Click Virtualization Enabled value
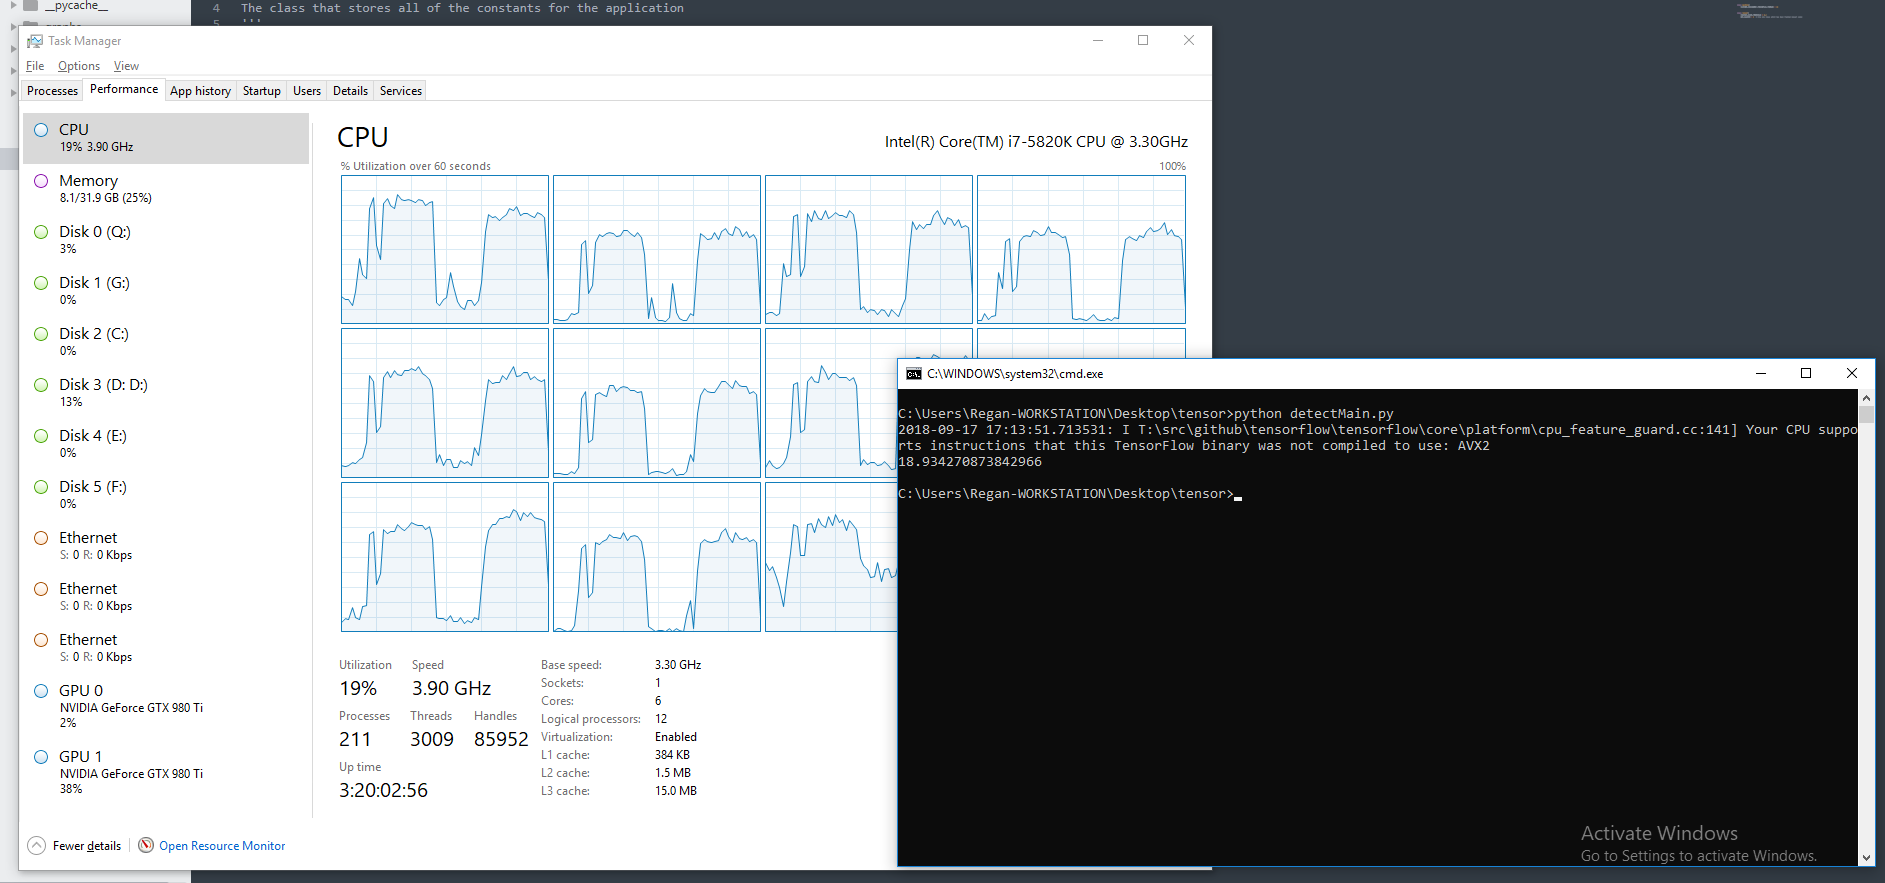Screen dimensions: 1885x883 [x=676, y=737]
